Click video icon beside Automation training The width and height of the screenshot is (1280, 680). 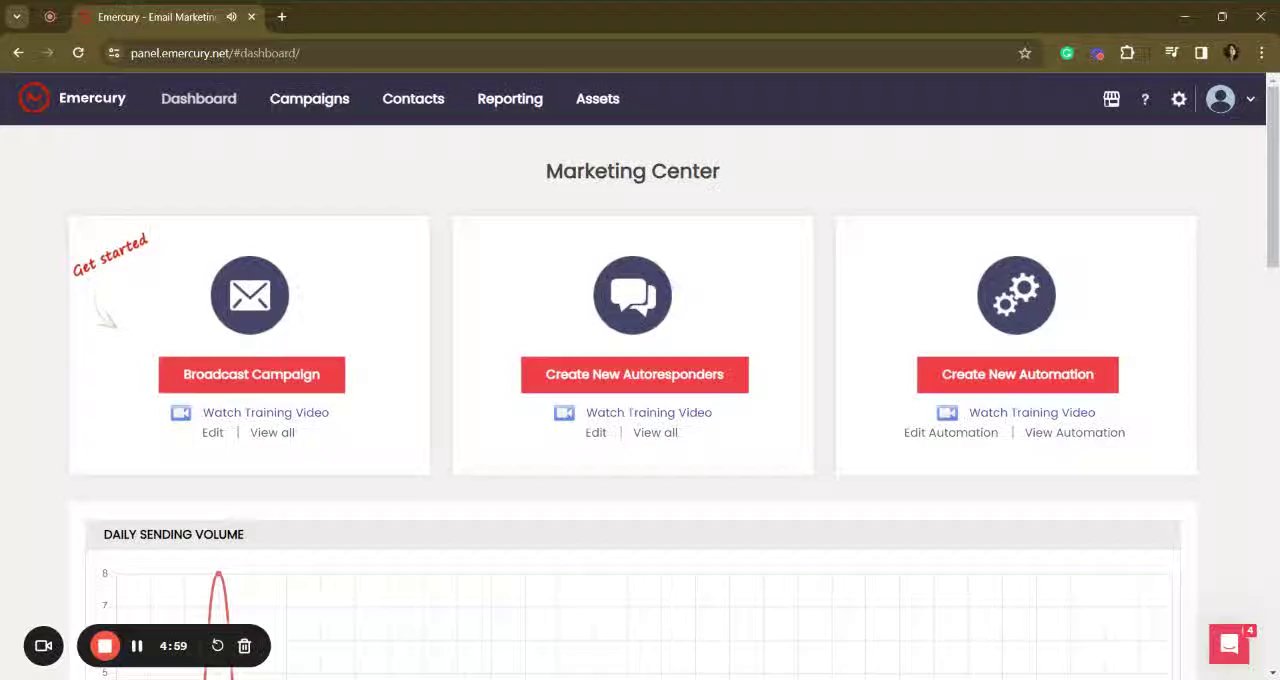tap(947, 413)
